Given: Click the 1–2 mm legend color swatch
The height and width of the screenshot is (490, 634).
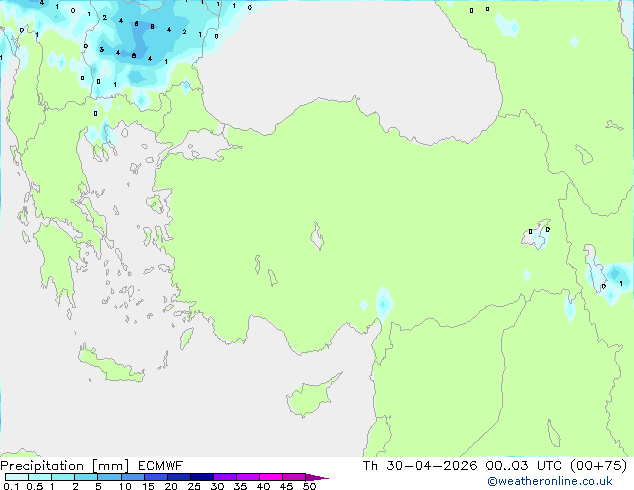Looking at the screenshot, I should 63,477.
